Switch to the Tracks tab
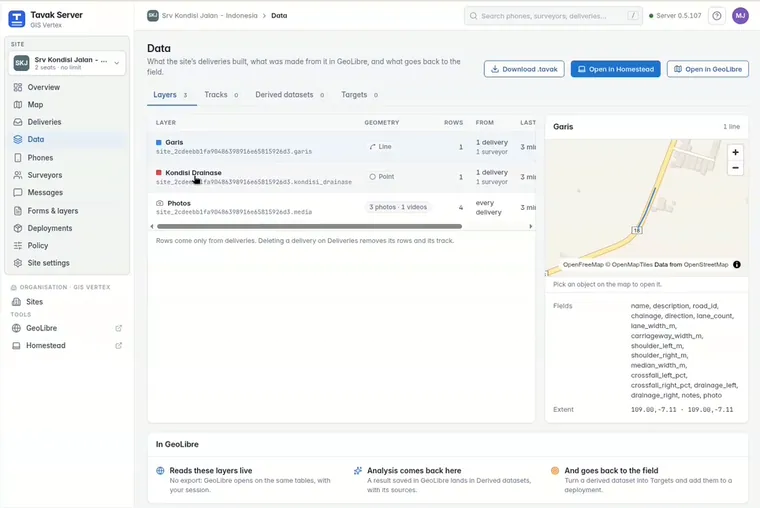Viewport: 760px width, 508px height. click(222, 95)
